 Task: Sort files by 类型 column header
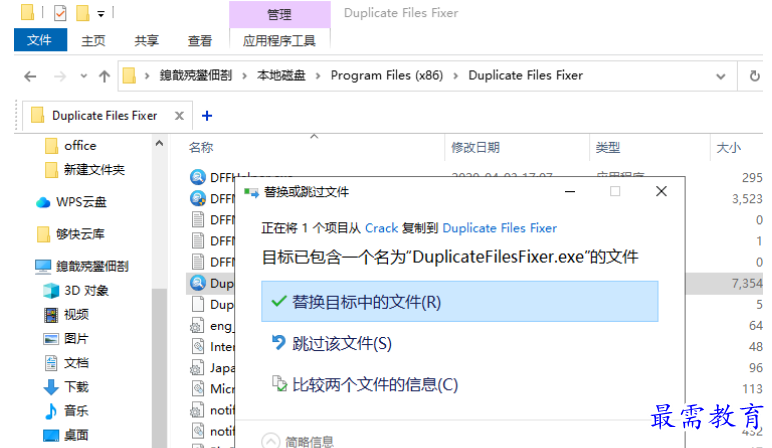[x=608, y=148]
